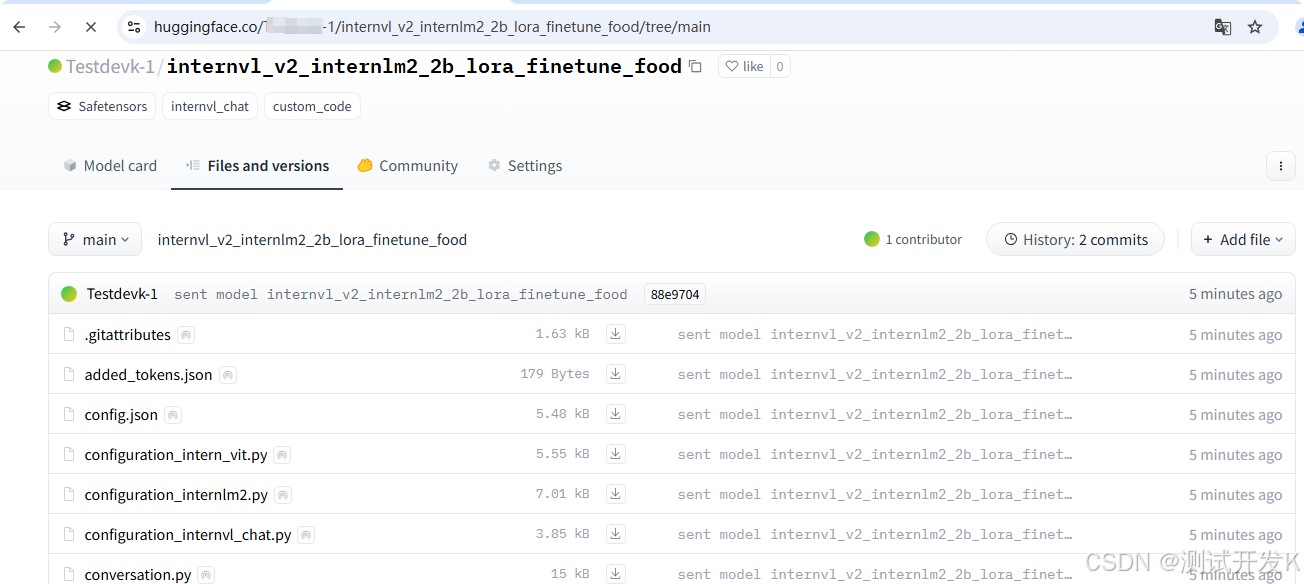The image size is (1304, 584).
Task: Open the configuration_intern_vit.py file
Action: click(x=176, y=455)
